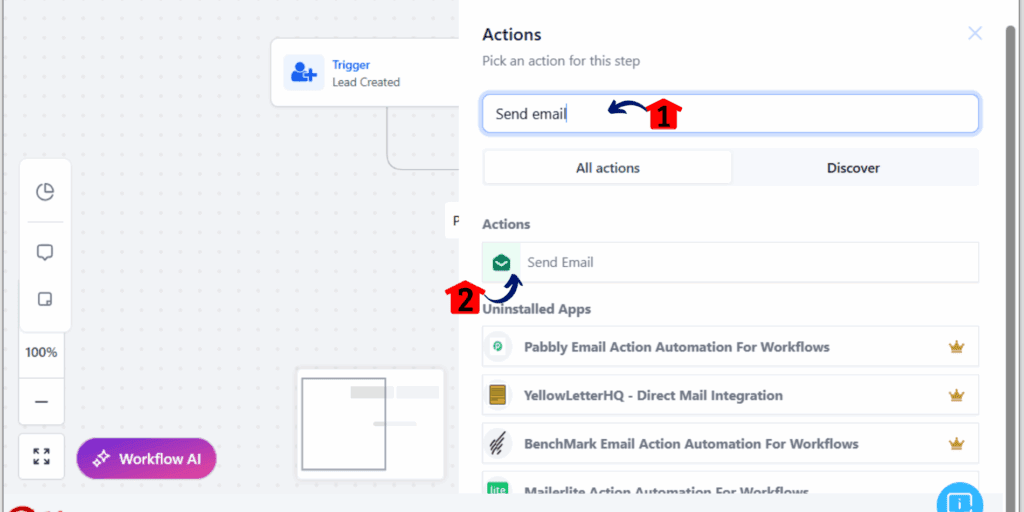
Task: Click the Trigger Lead Created node icon
Action: [304, 72]
